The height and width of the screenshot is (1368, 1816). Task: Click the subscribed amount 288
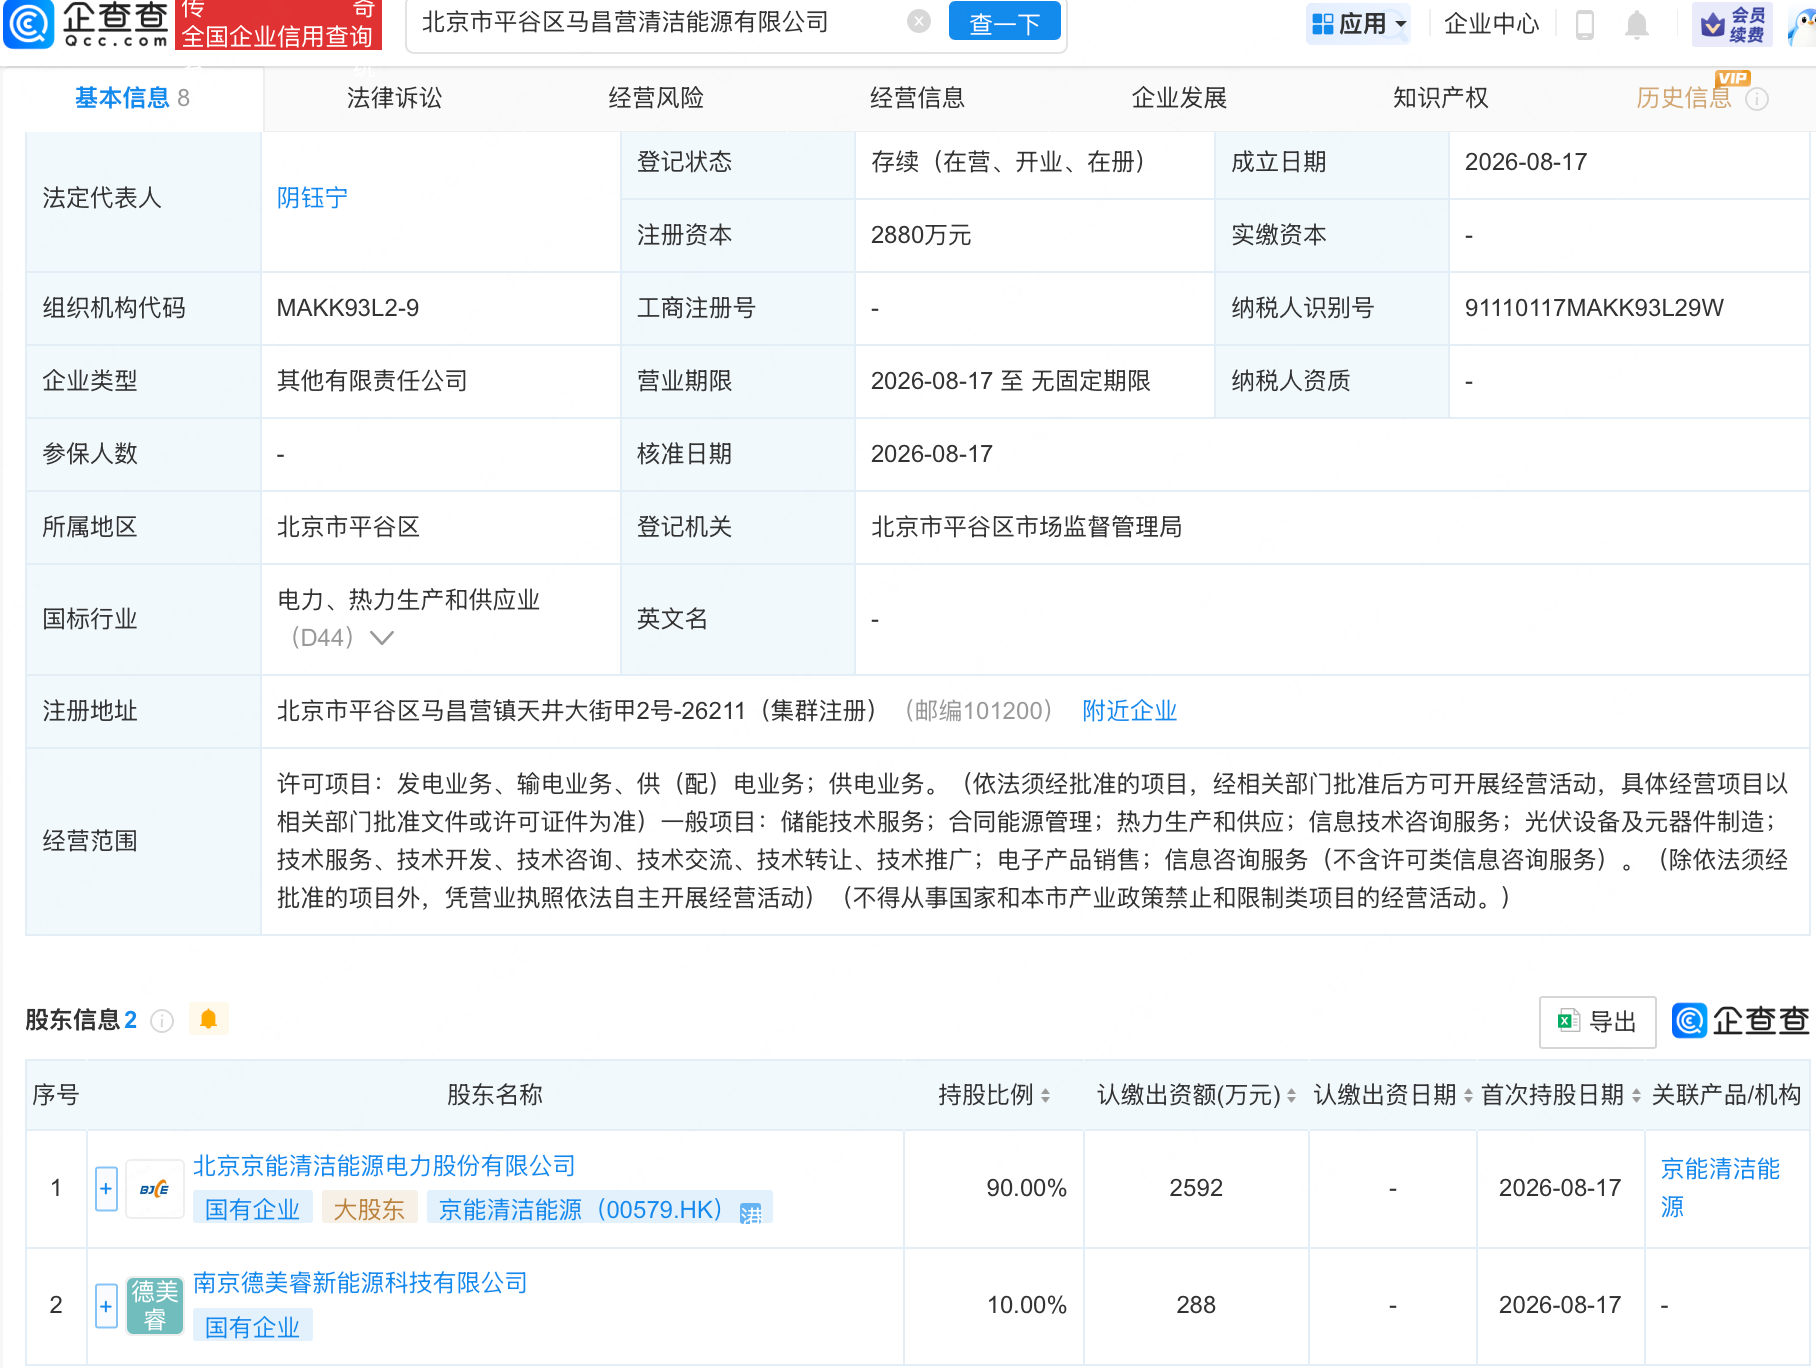[x=1196, y=1305]
